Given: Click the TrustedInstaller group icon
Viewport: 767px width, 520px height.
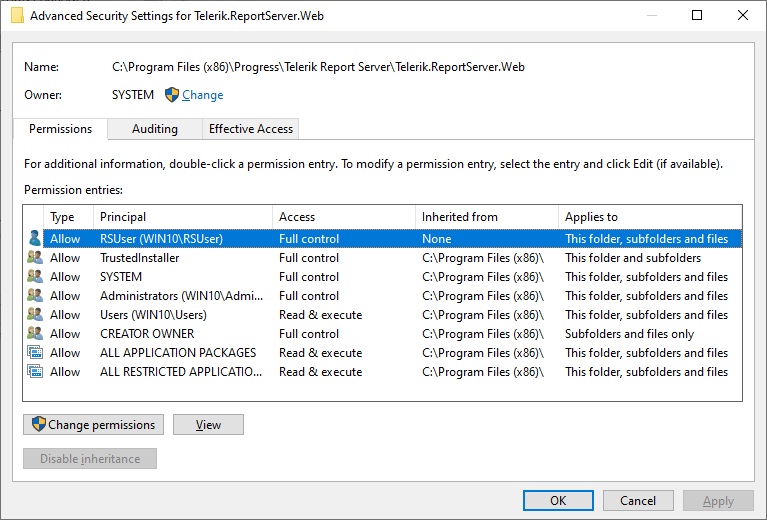Looking at the screenshot, I should tap(35, 257).
